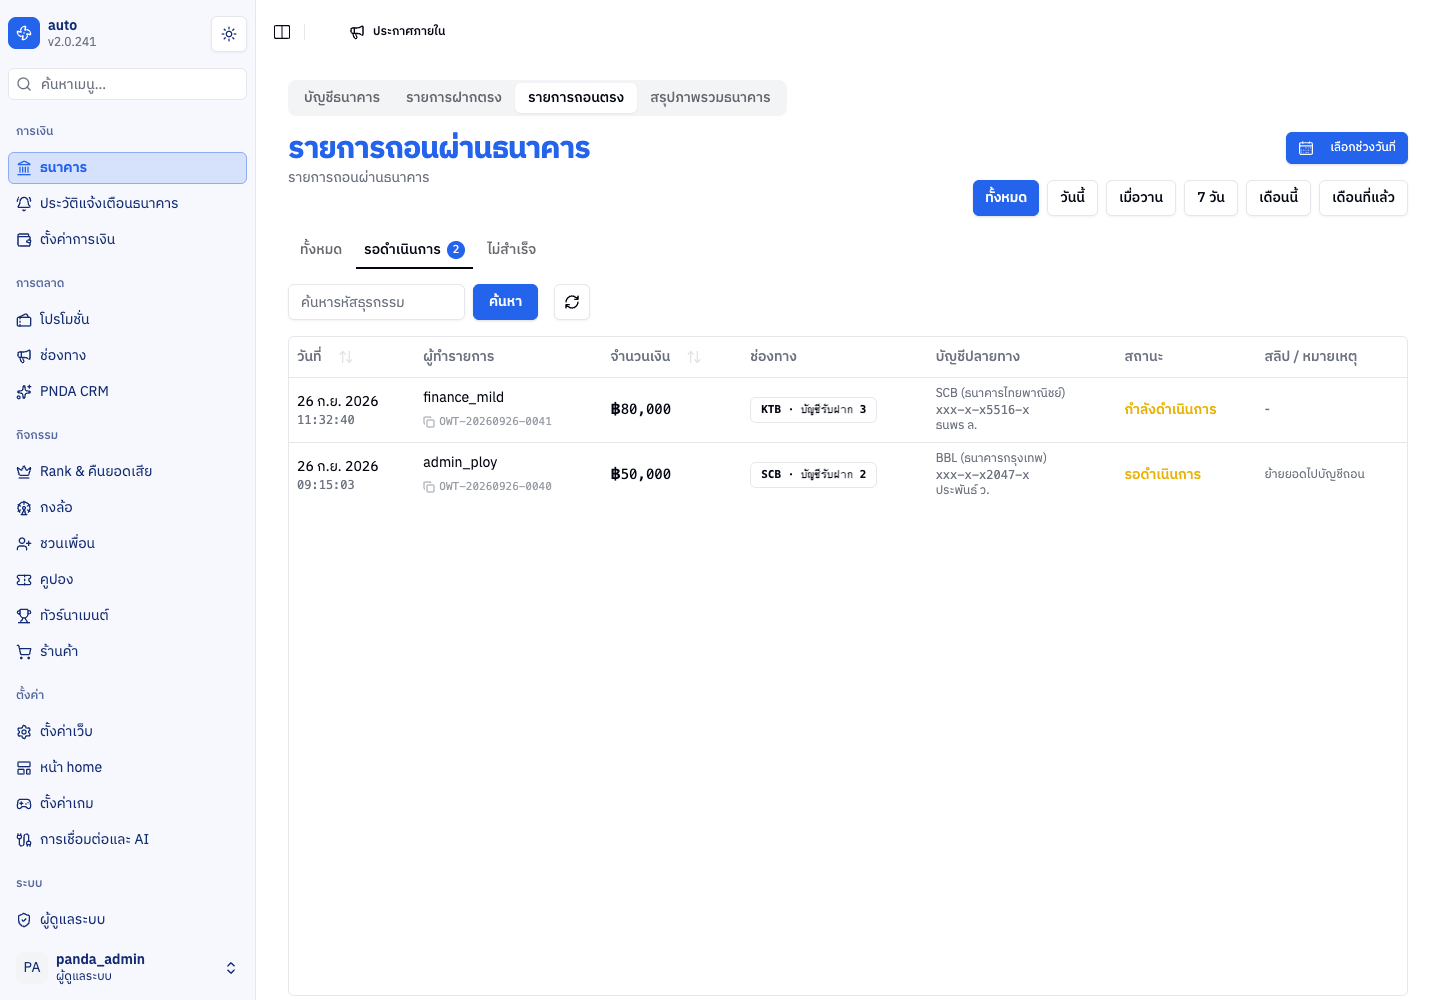1440x1000 pixels.
Task: Copy transaction ID OWT-20260926-0040 icon
Action: tap(429, 487)
